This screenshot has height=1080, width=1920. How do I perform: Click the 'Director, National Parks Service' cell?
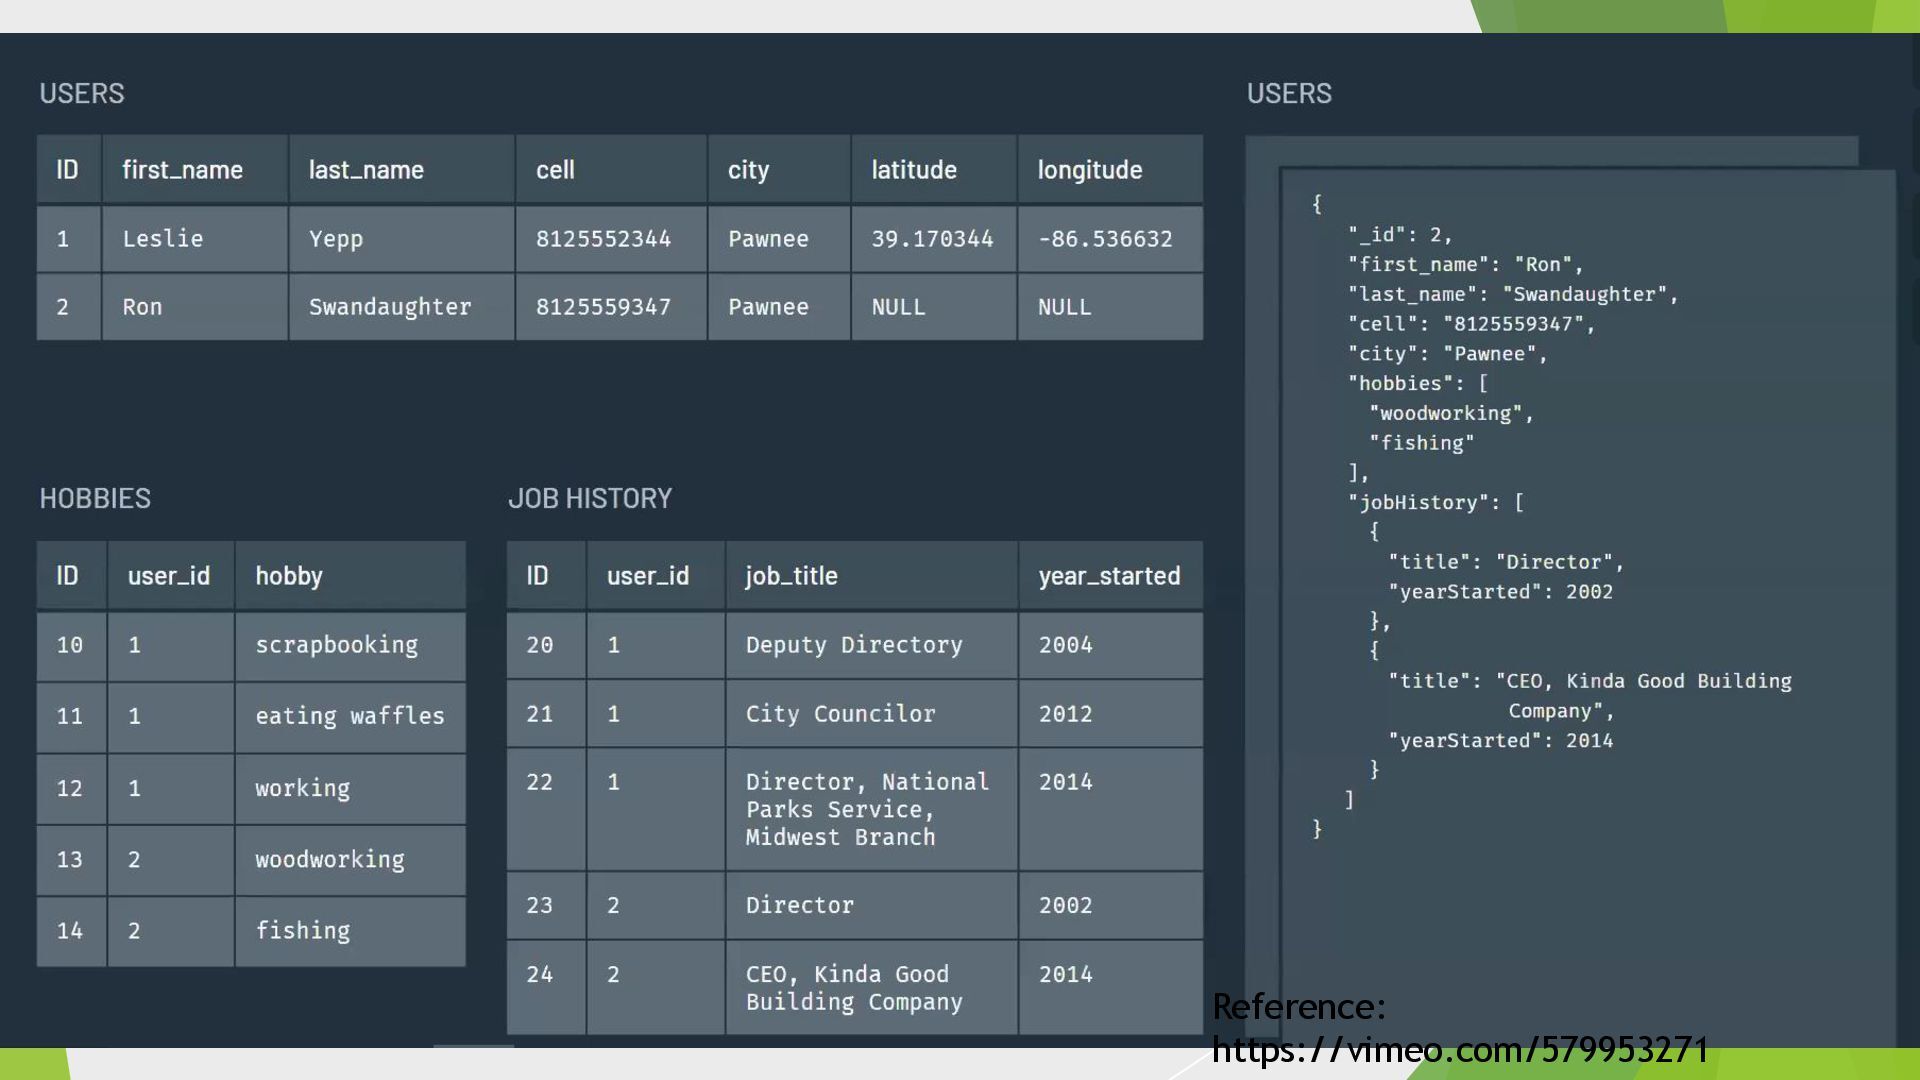coord(871,809)
